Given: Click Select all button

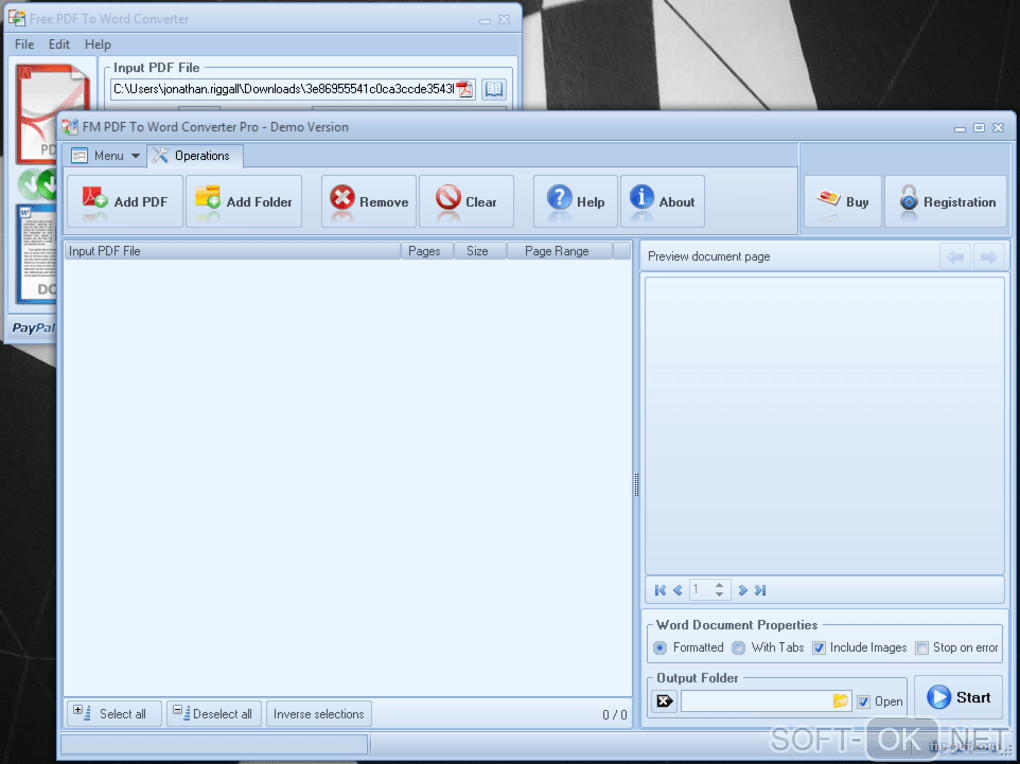Looking at the screenshot, I should (114, 714).
